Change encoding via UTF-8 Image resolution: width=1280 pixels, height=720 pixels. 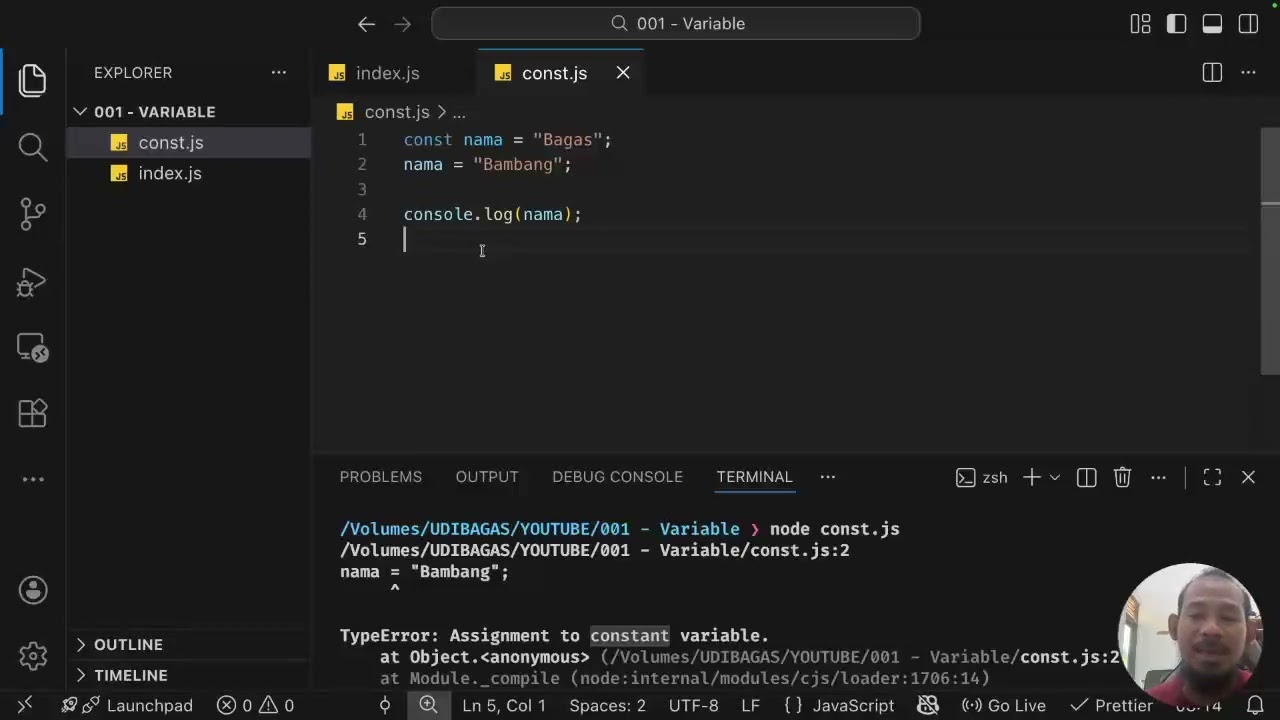pos(694,706)
